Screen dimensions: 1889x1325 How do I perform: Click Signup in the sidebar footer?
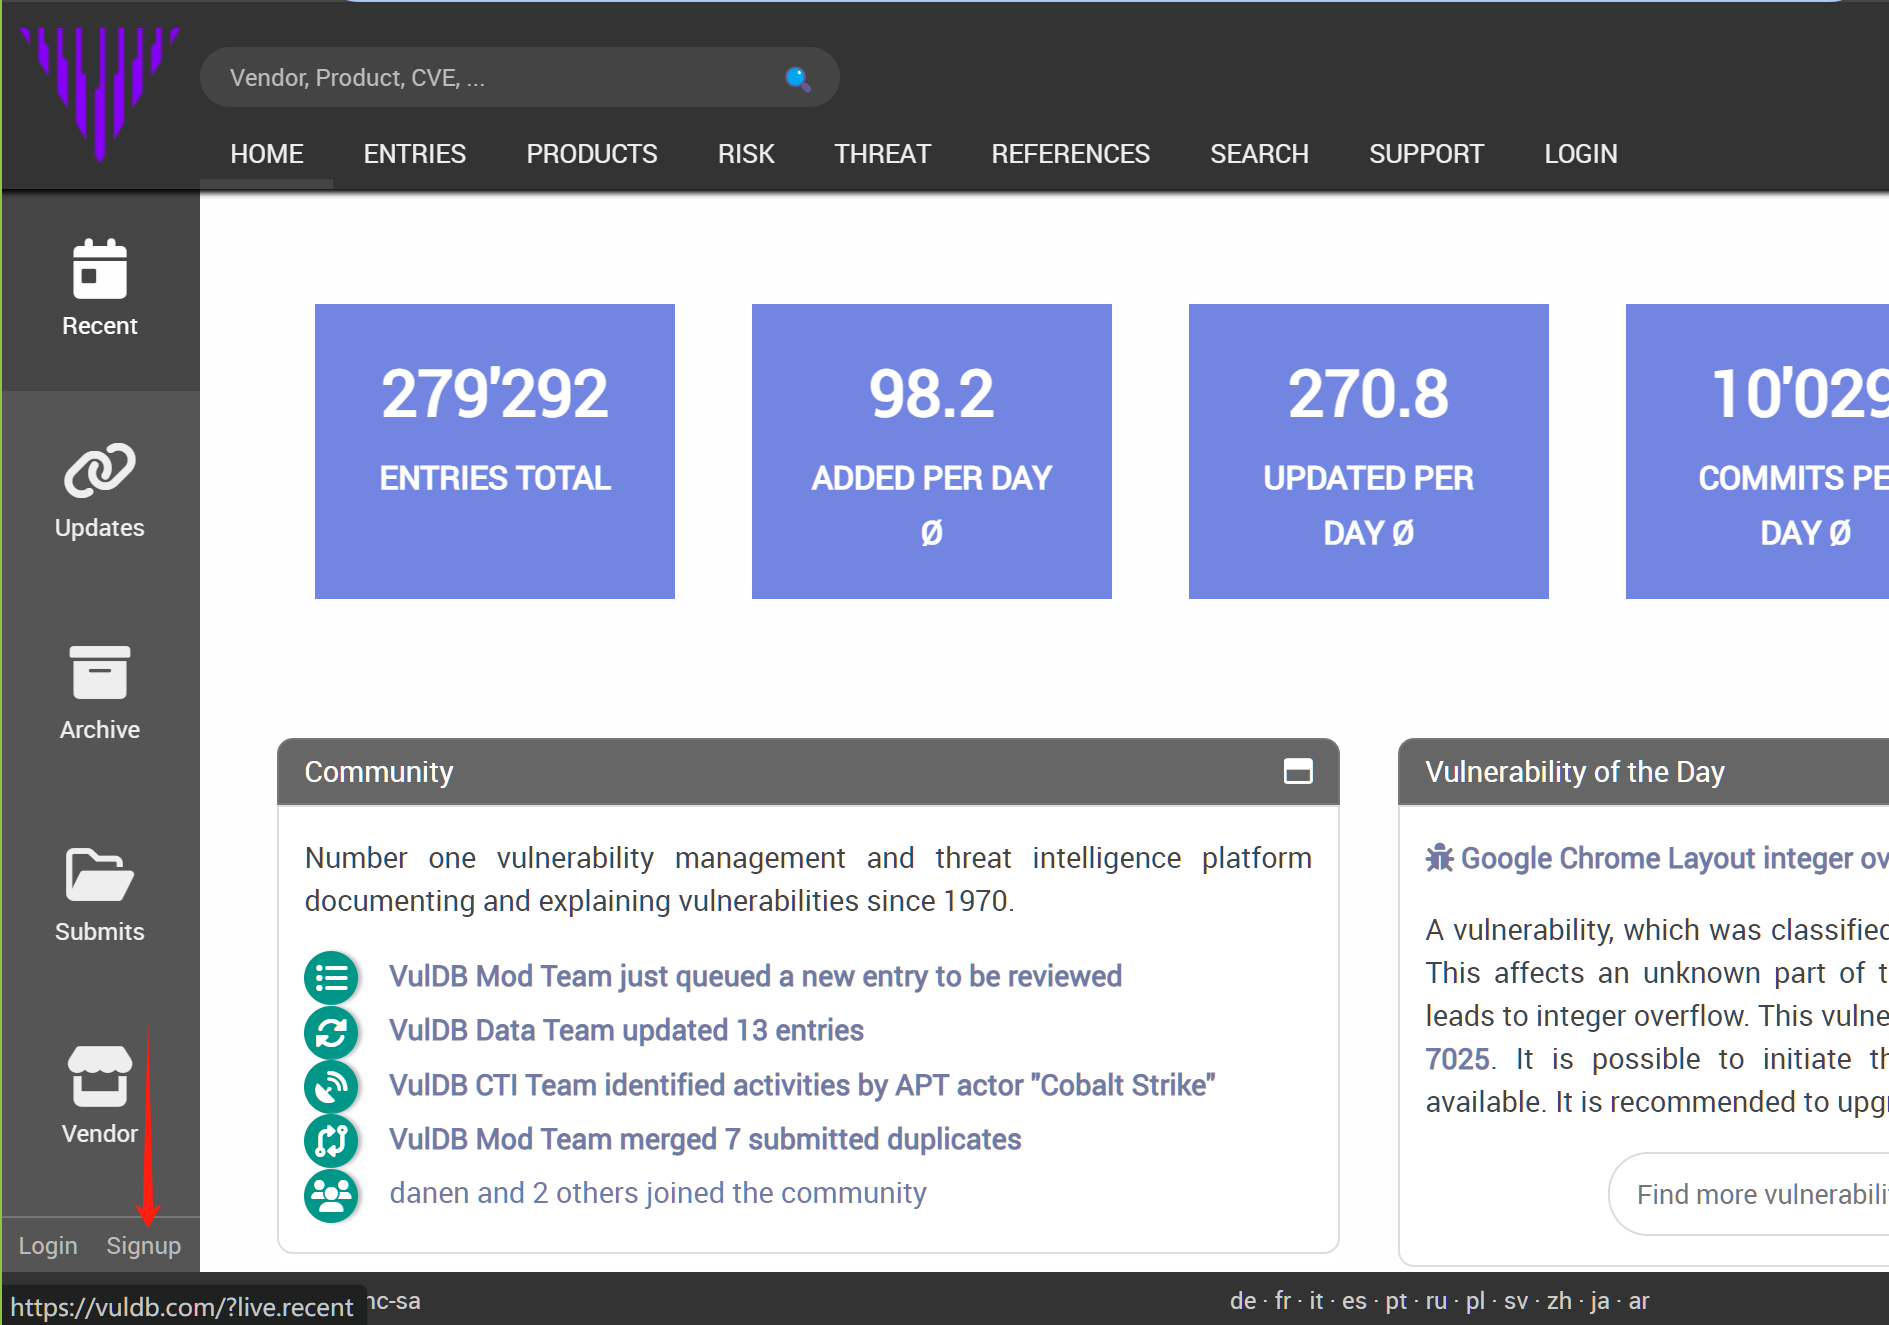coord(144,1246)
